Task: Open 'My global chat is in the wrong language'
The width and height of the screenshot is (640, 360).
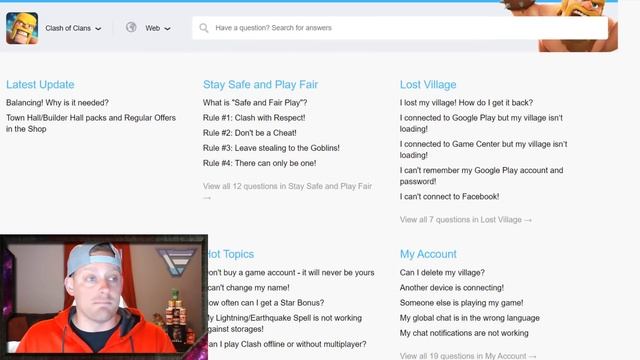Action: pos(469,318)
